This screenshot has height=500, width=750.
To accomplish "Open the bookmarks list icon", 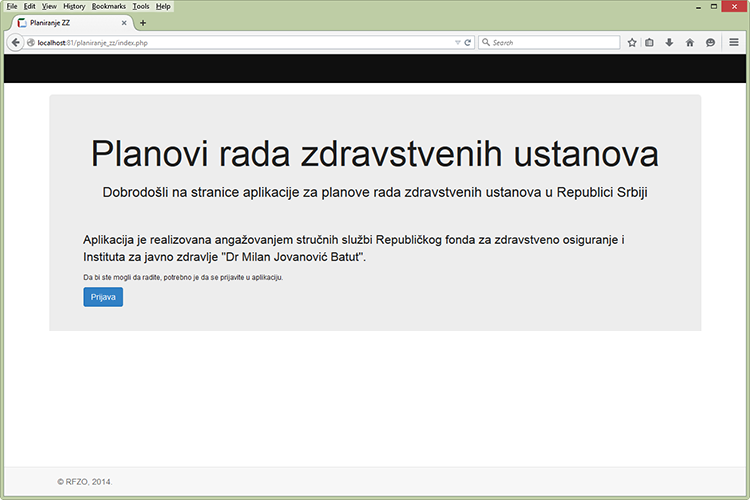I will pos(650,43).
